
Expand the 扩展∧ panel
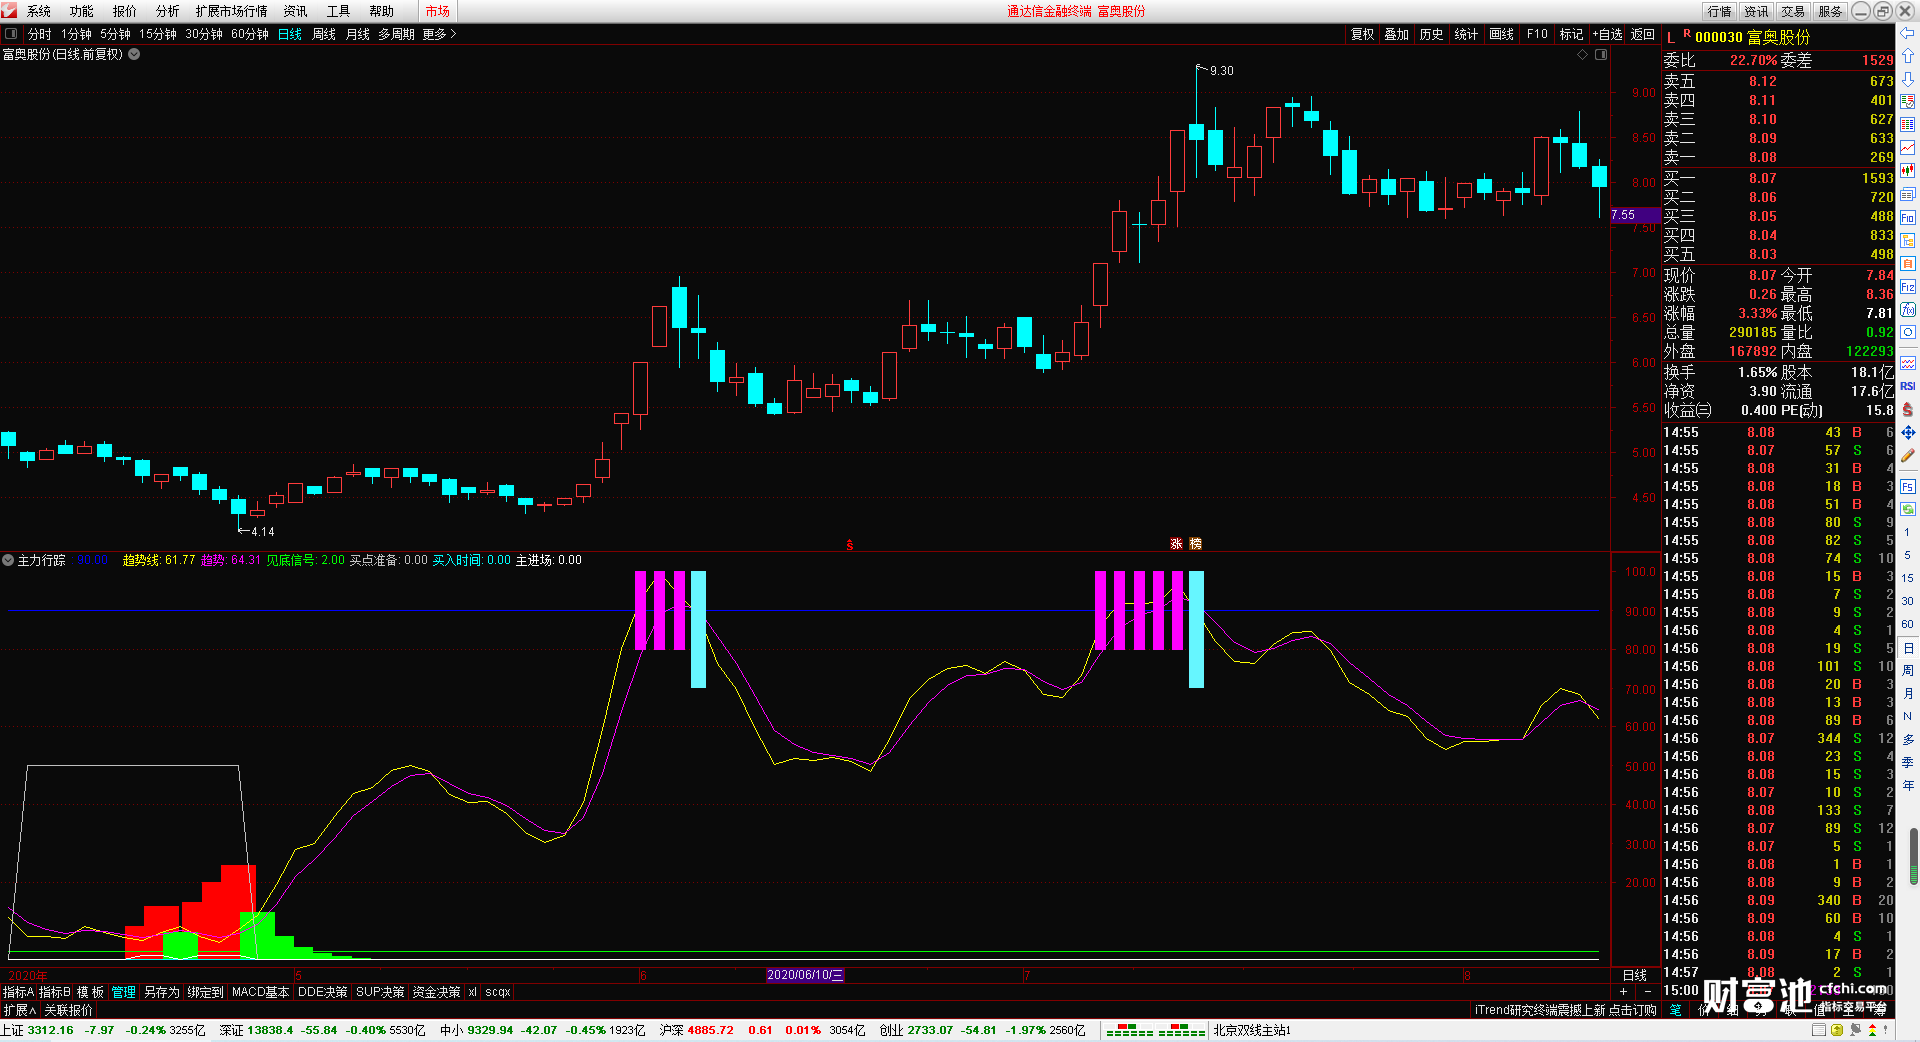(x=19, y=1010)
